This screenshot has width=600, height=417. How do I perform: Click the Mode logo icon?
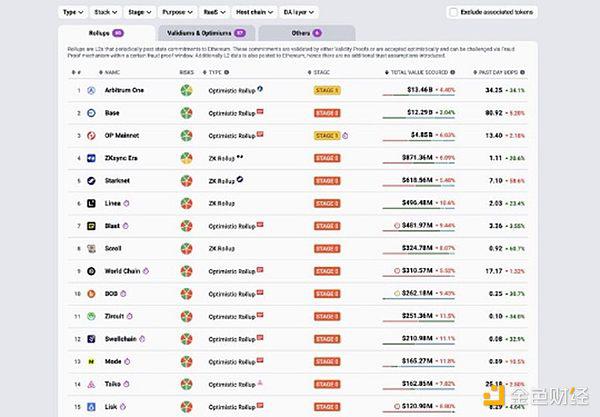click(91, 362)
